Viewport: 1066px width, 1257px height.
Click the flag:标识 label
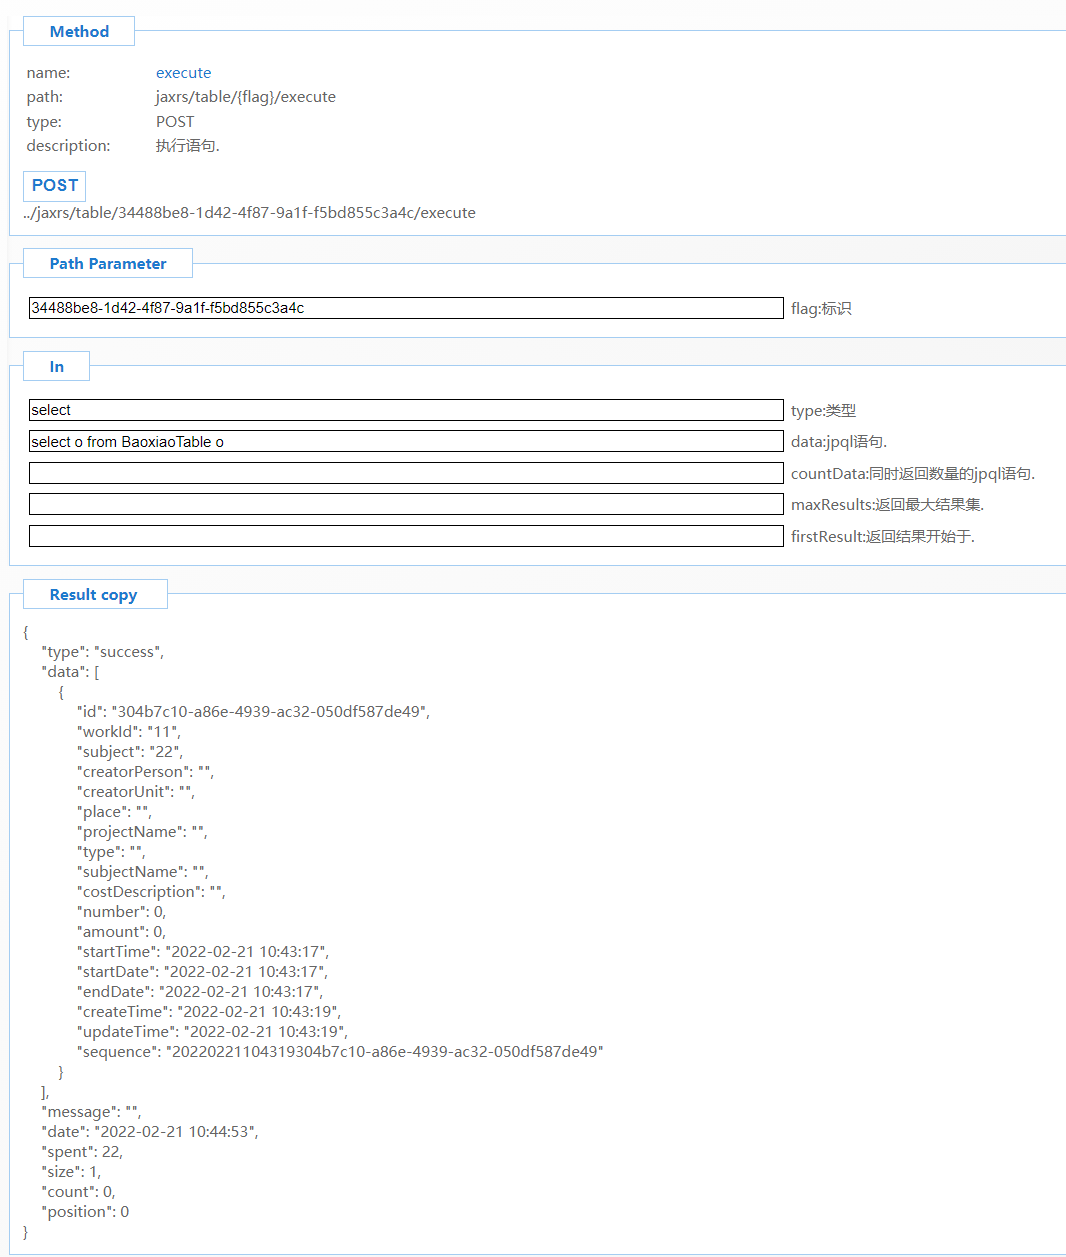click(x=821, y=309)
